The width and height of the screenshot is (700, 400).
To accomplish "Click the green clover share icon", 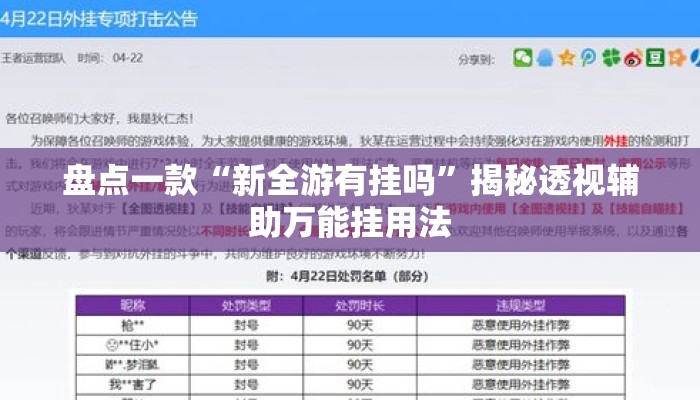I will [x=611, y=58].
